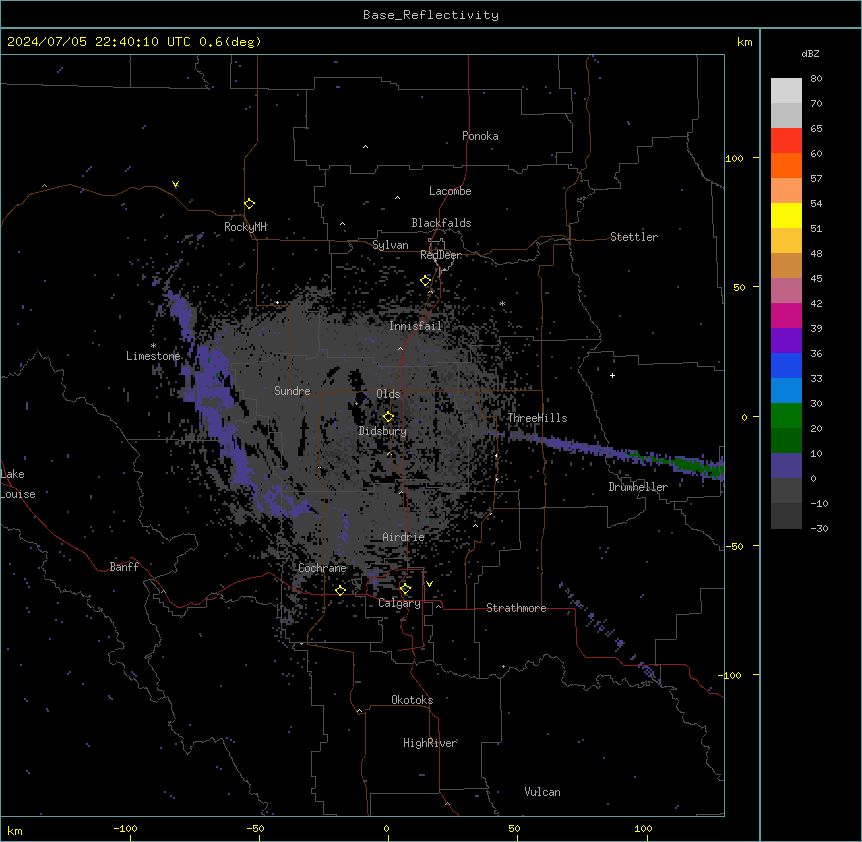Click the Airdrie city label
This screenshot has height=842, width=862.
pos(404,537)
